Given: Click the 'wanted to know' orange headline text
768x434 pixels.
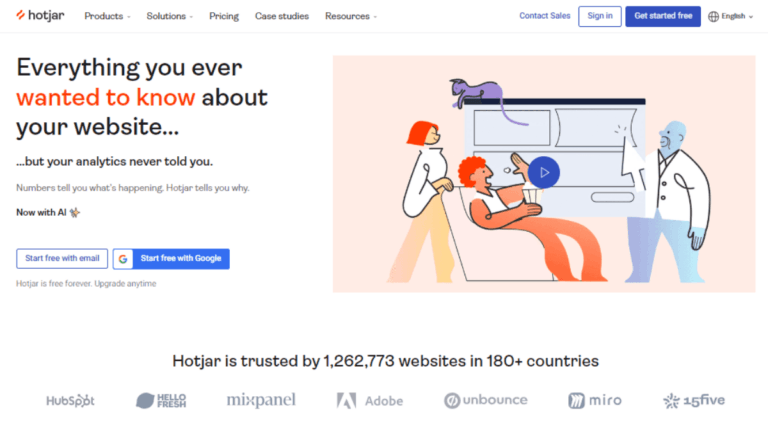Looking at the screenshot, I should click(106, 97).
